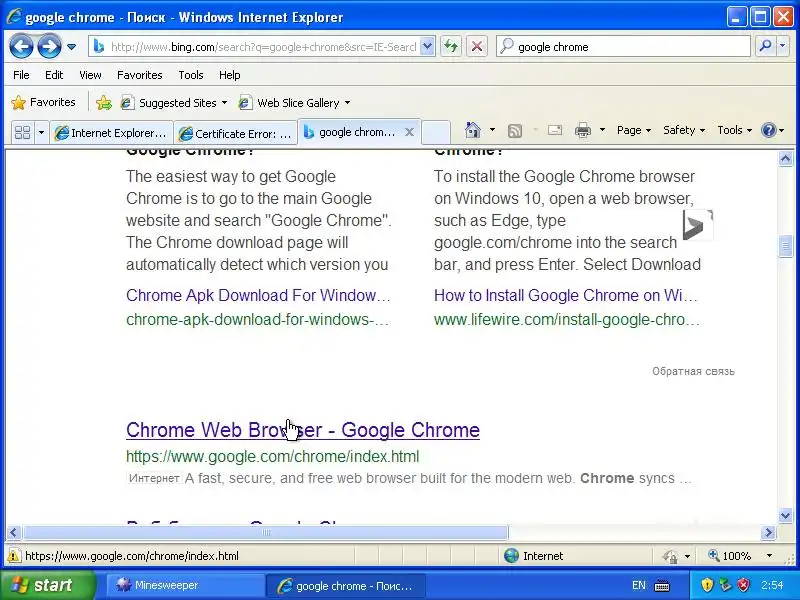The width and height of the screenshot is (800, 600).
Task: Open Chrome Apk Download For Windows link
Action: (x=258, y=295)
